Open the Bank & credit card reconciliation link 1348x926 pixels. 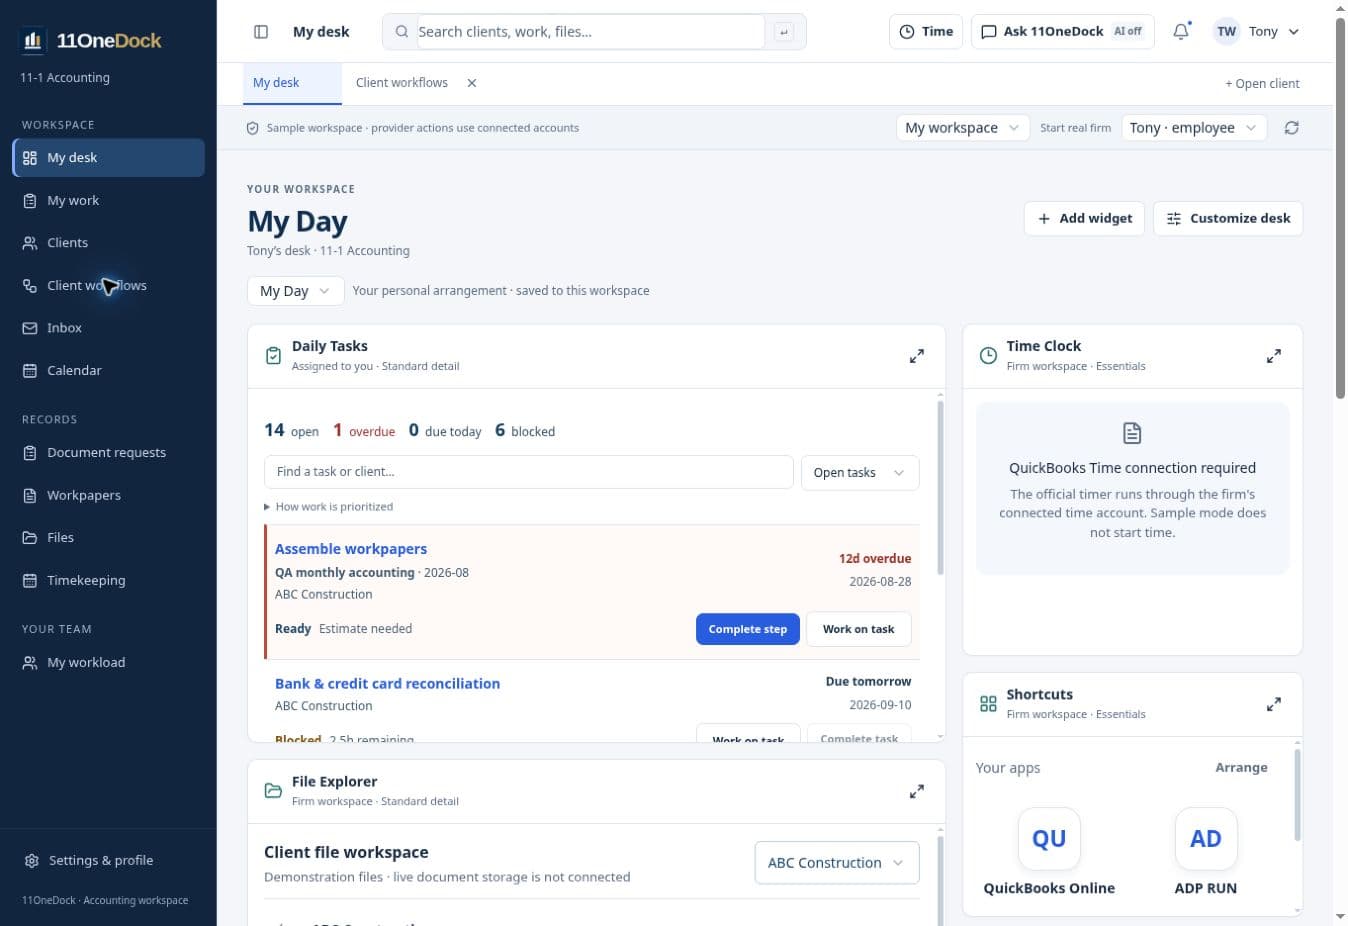387,684
